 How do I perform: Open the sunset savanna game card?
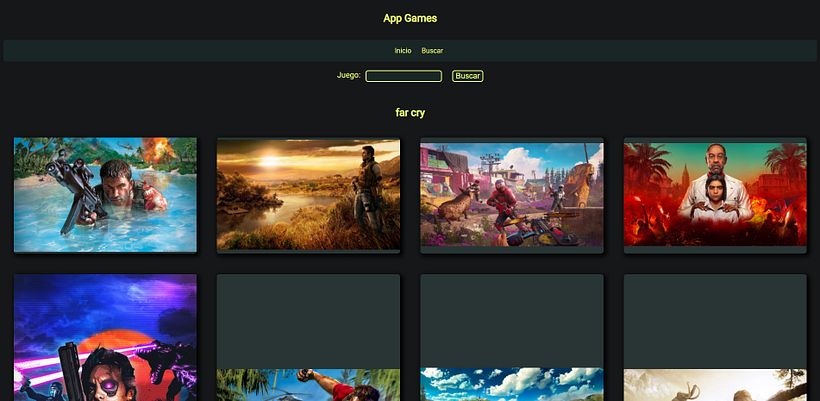coord(309,195)
